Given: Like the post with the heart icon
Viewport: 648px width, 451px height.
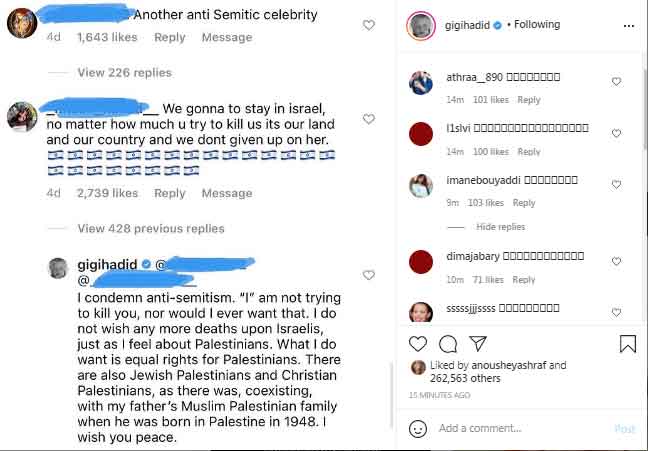Looking at the screenshot, I should click(x=420, y=344).
